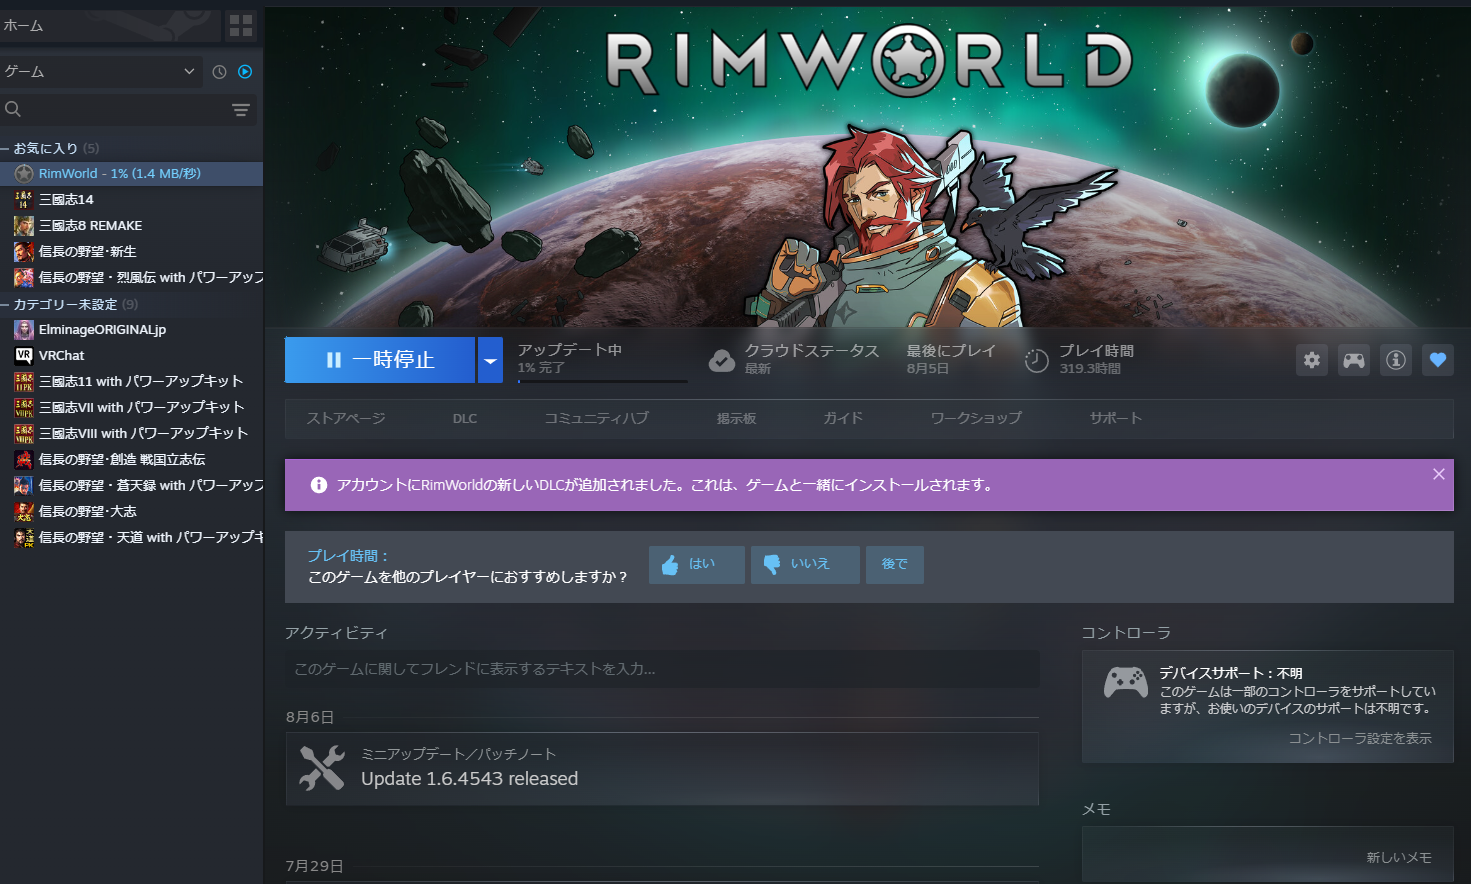Viewport: 1471px width, 884px height.
Task: Click the 三國志8 REMAKE game icon
Action: click(24, 226)
